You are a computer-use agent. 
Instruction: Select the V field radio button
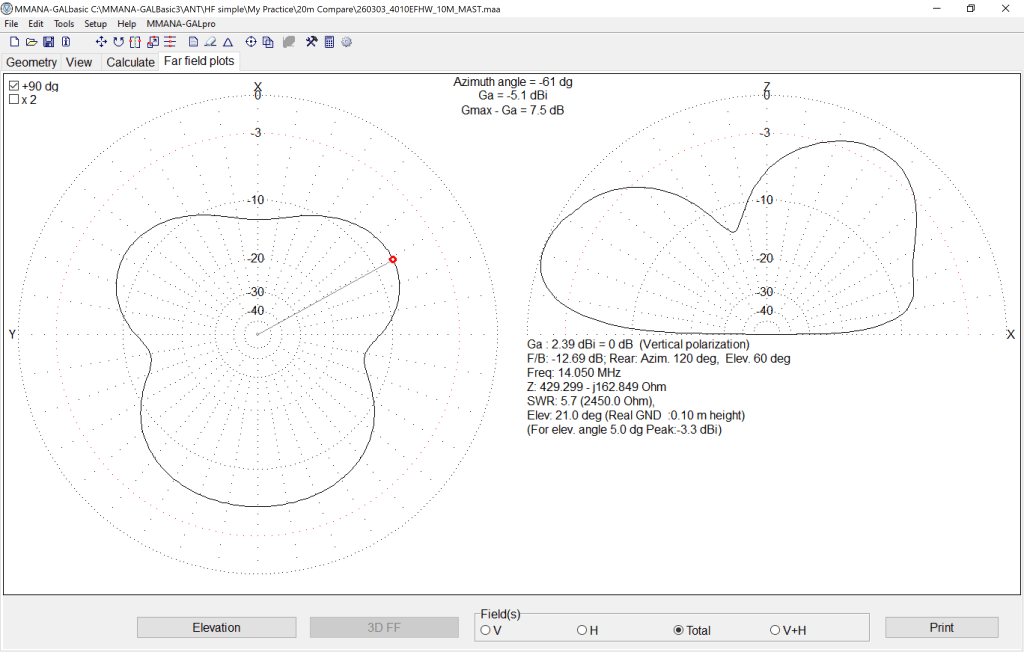click(486, 630)
